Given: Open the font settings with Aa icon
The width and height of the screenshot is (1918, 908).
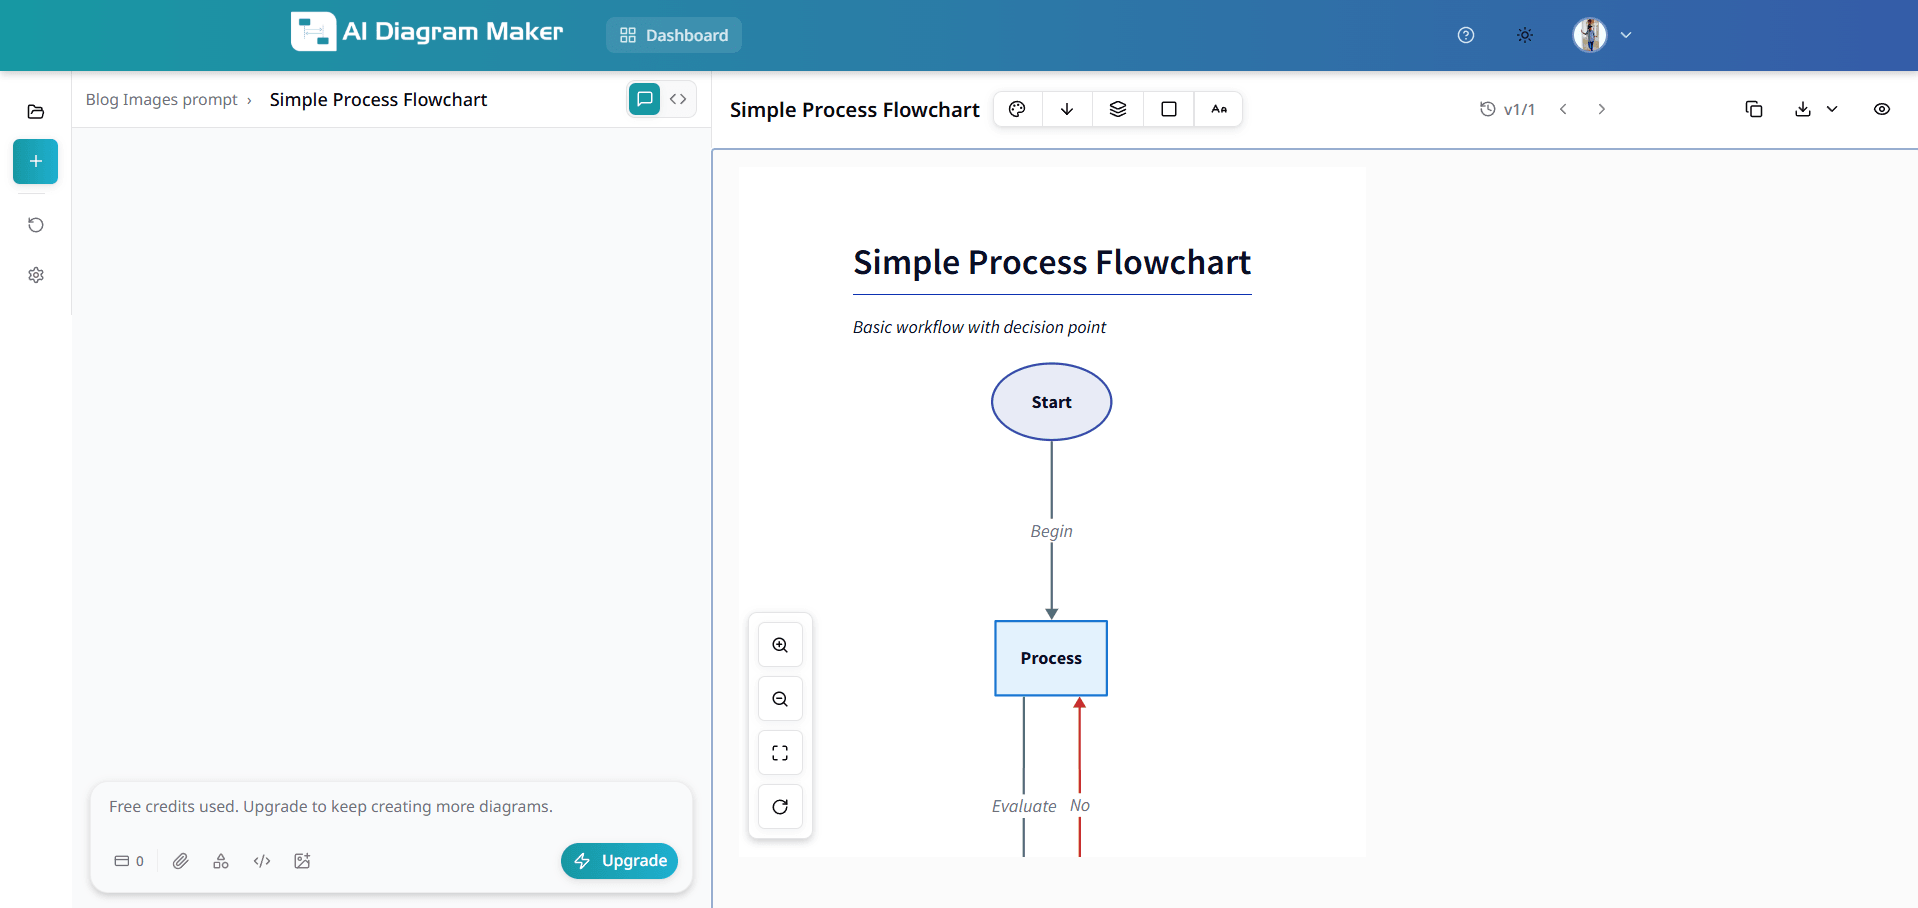Looking at the screenshot, I should coord(1219,109).
